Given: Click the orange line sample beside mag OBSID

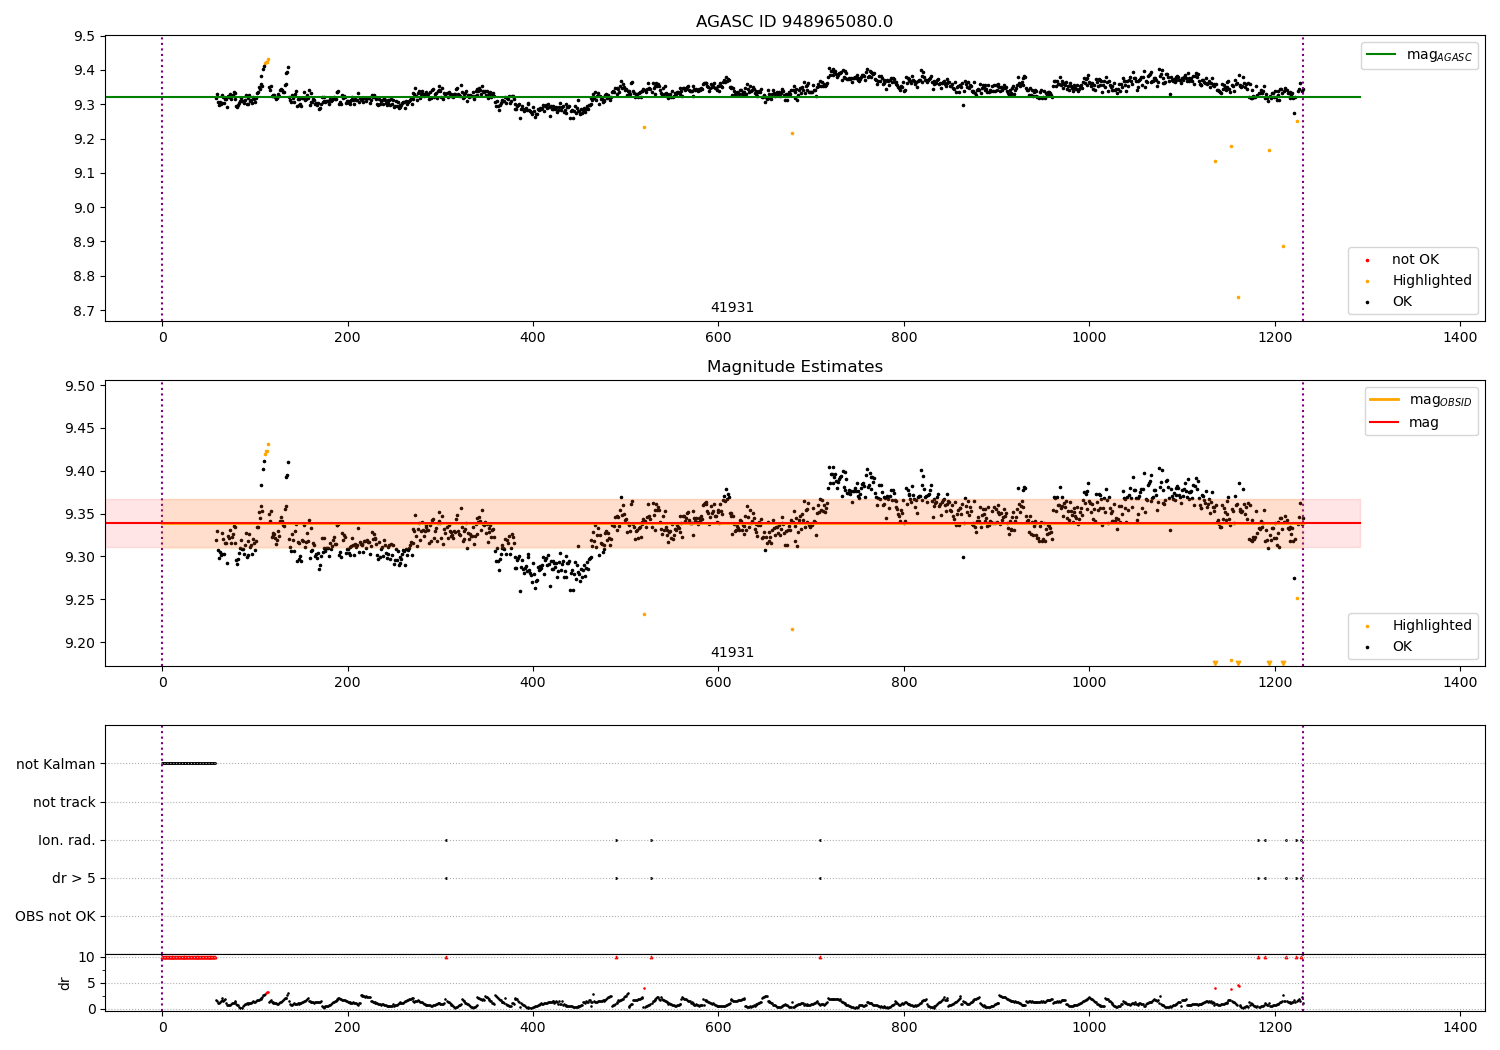Looking at the screenshot, I should tap(1386, 400).
